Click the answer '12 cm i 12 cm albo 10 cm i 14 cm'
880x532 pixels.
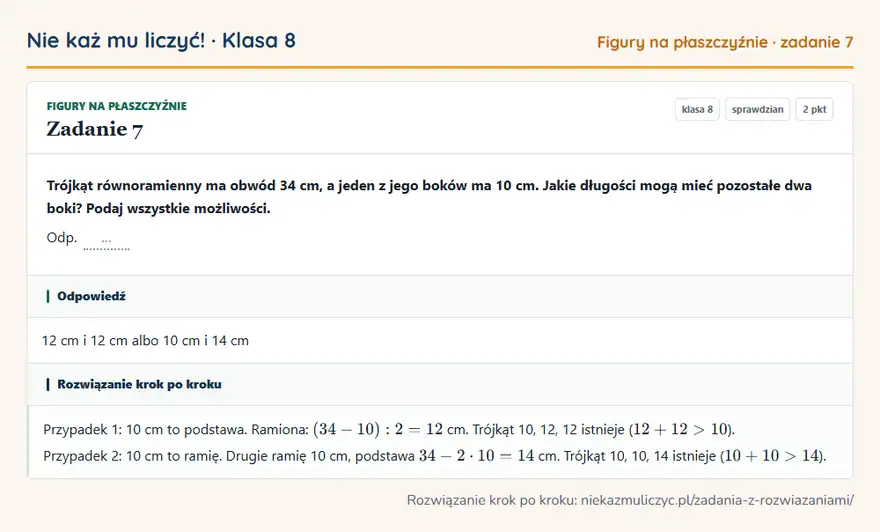145,341
